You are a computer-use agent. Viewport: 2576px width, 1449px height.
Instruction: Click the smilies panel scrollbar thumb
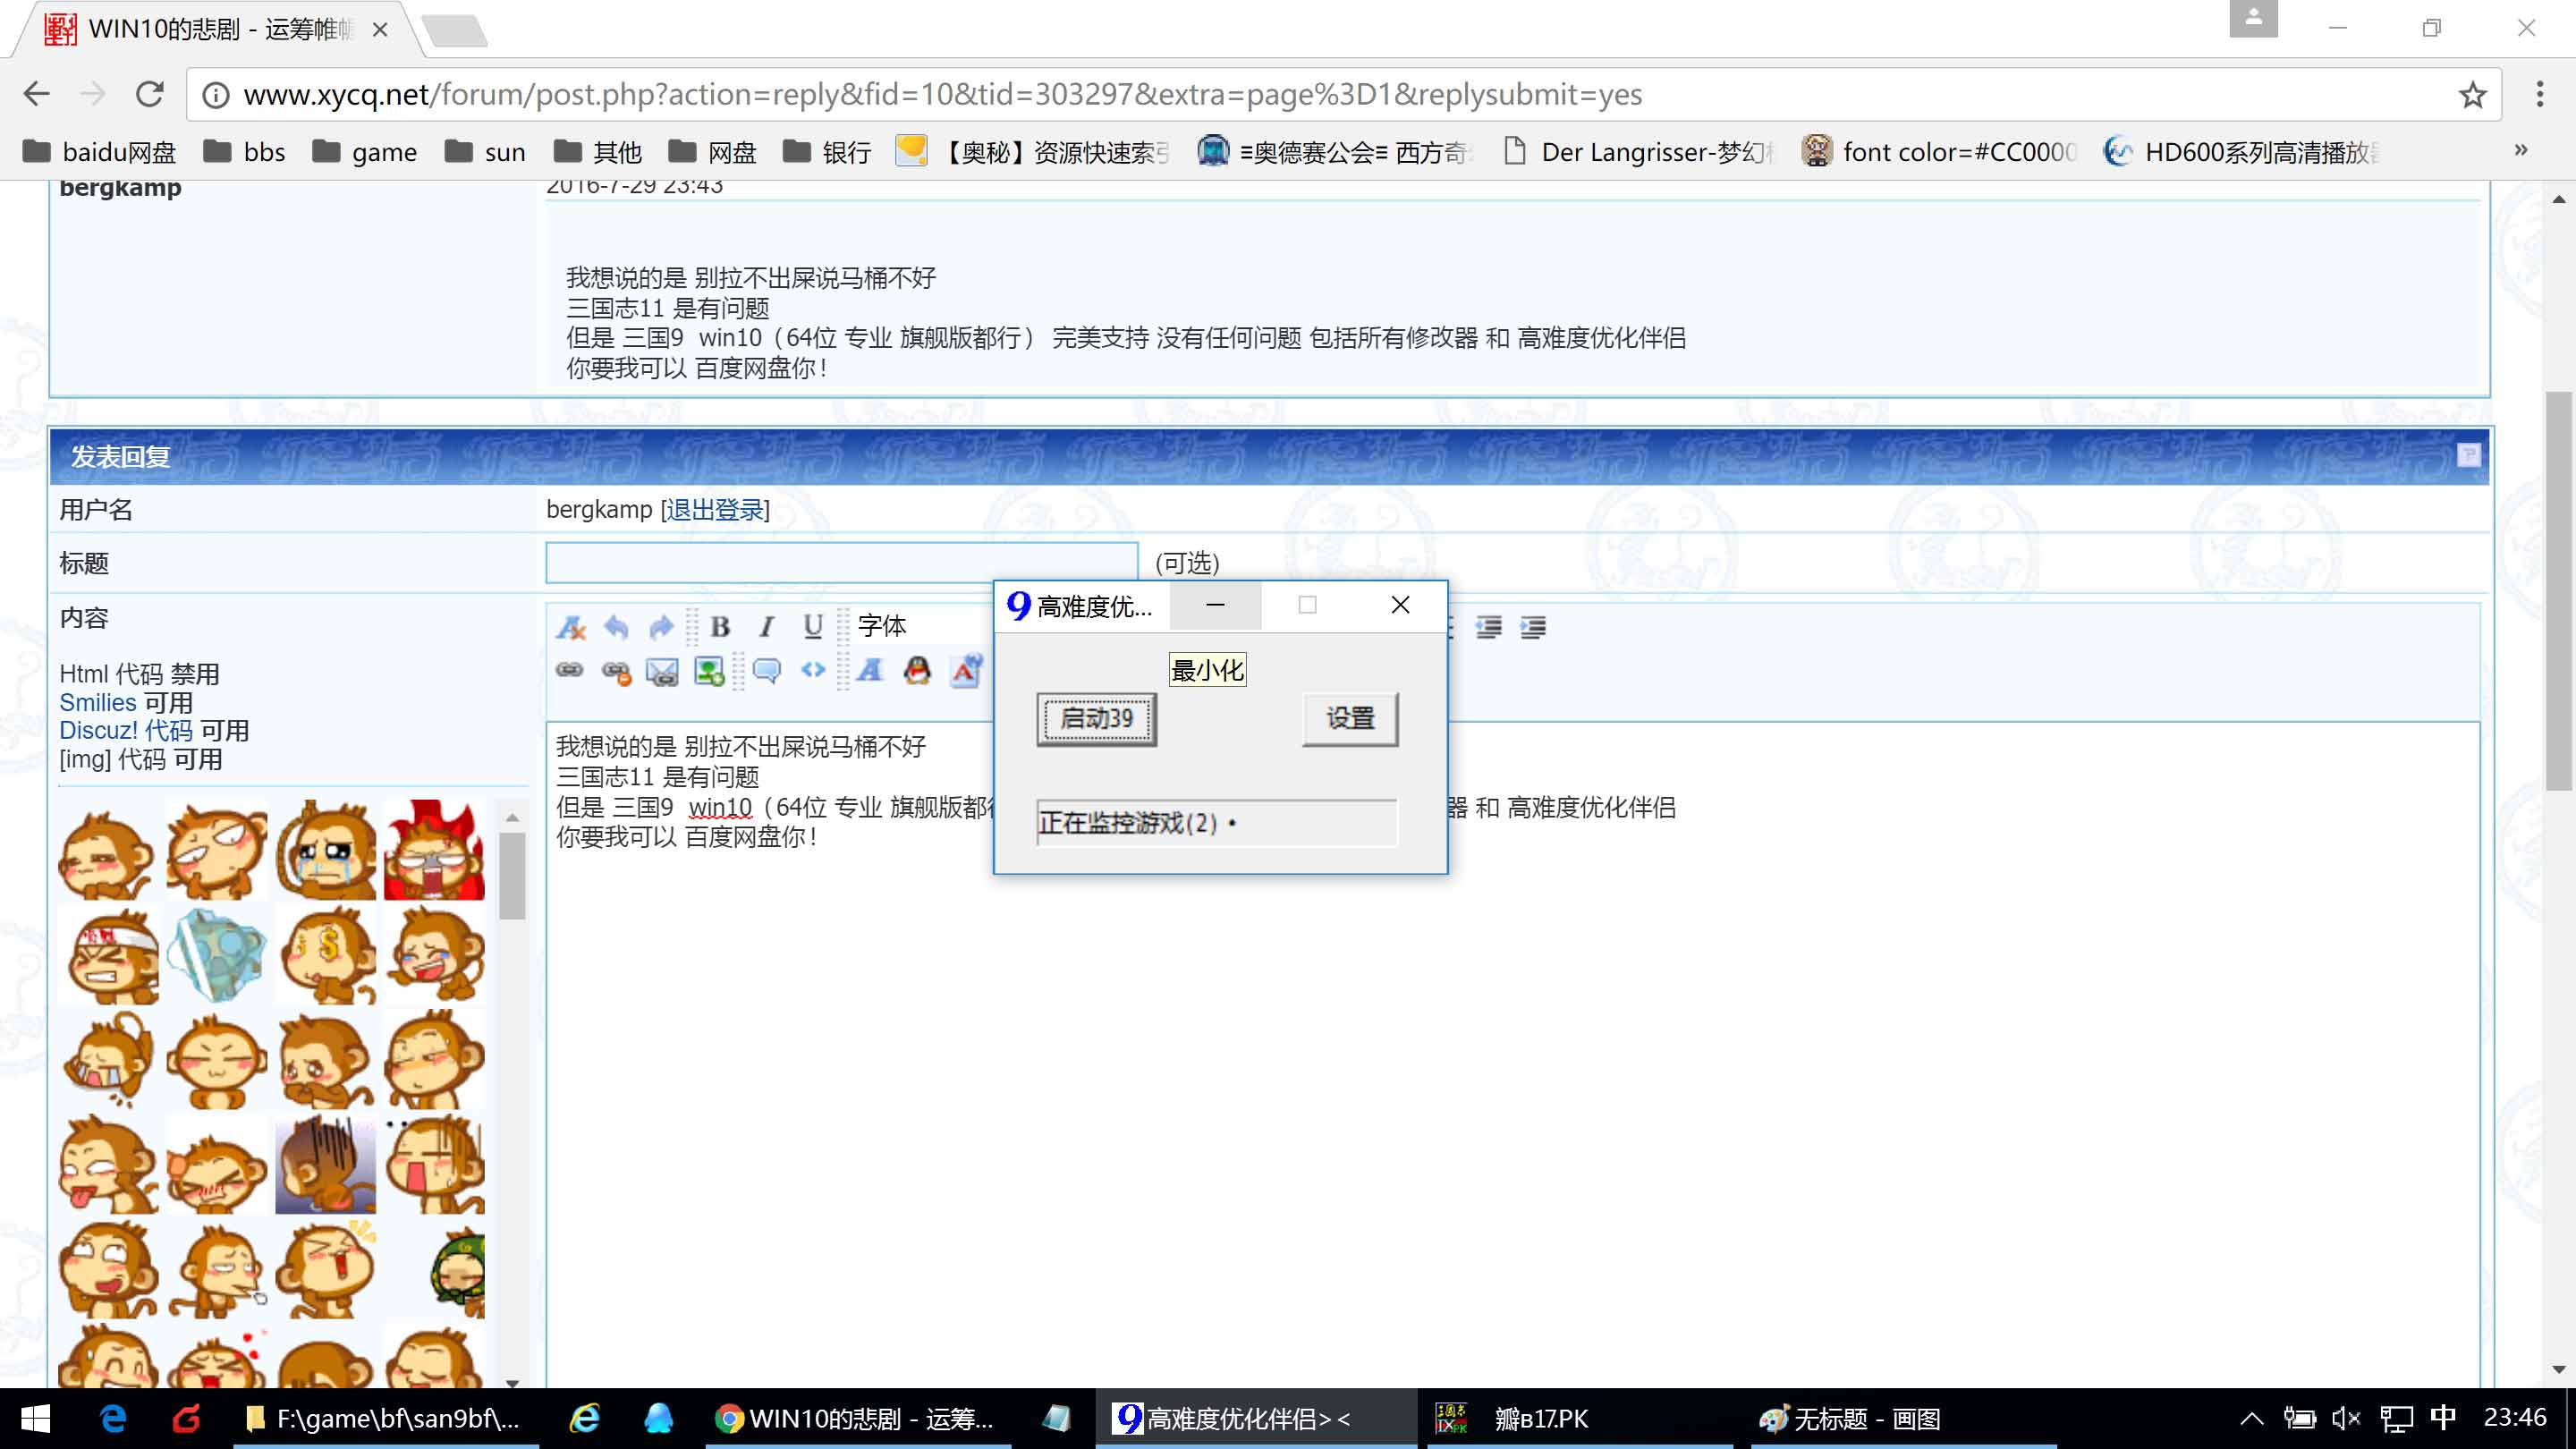[512, 875]
